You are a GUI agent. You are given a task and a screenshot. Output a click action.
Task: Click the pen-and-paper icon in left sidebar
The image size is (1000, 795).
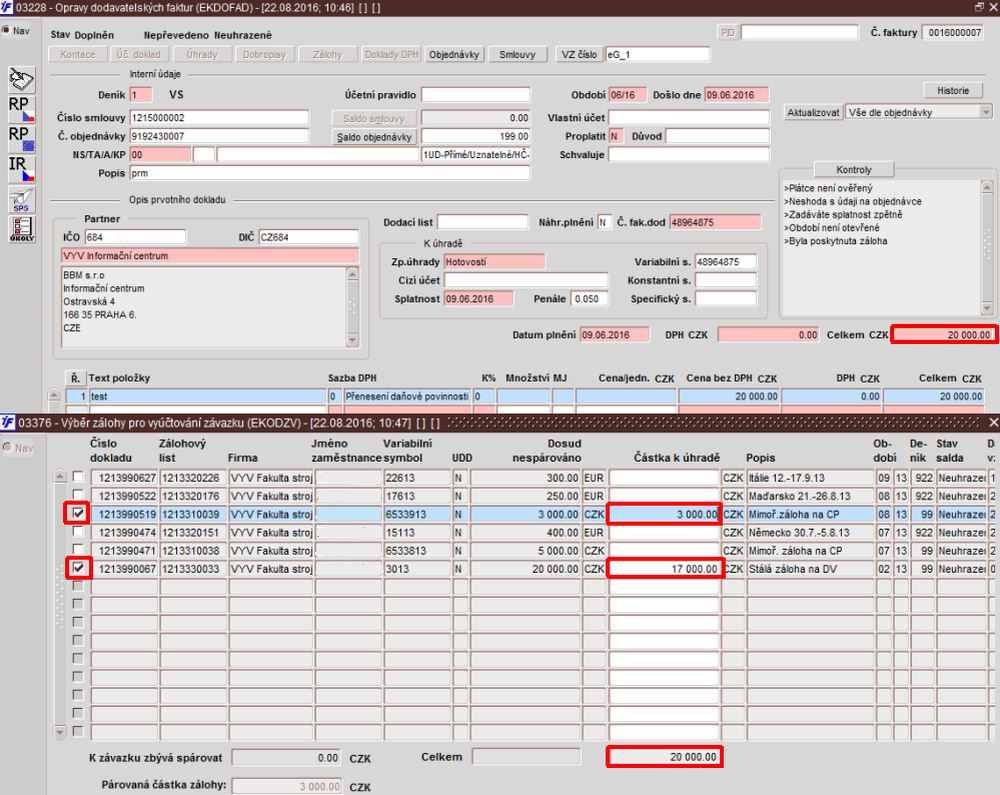[x=21, y=78]
